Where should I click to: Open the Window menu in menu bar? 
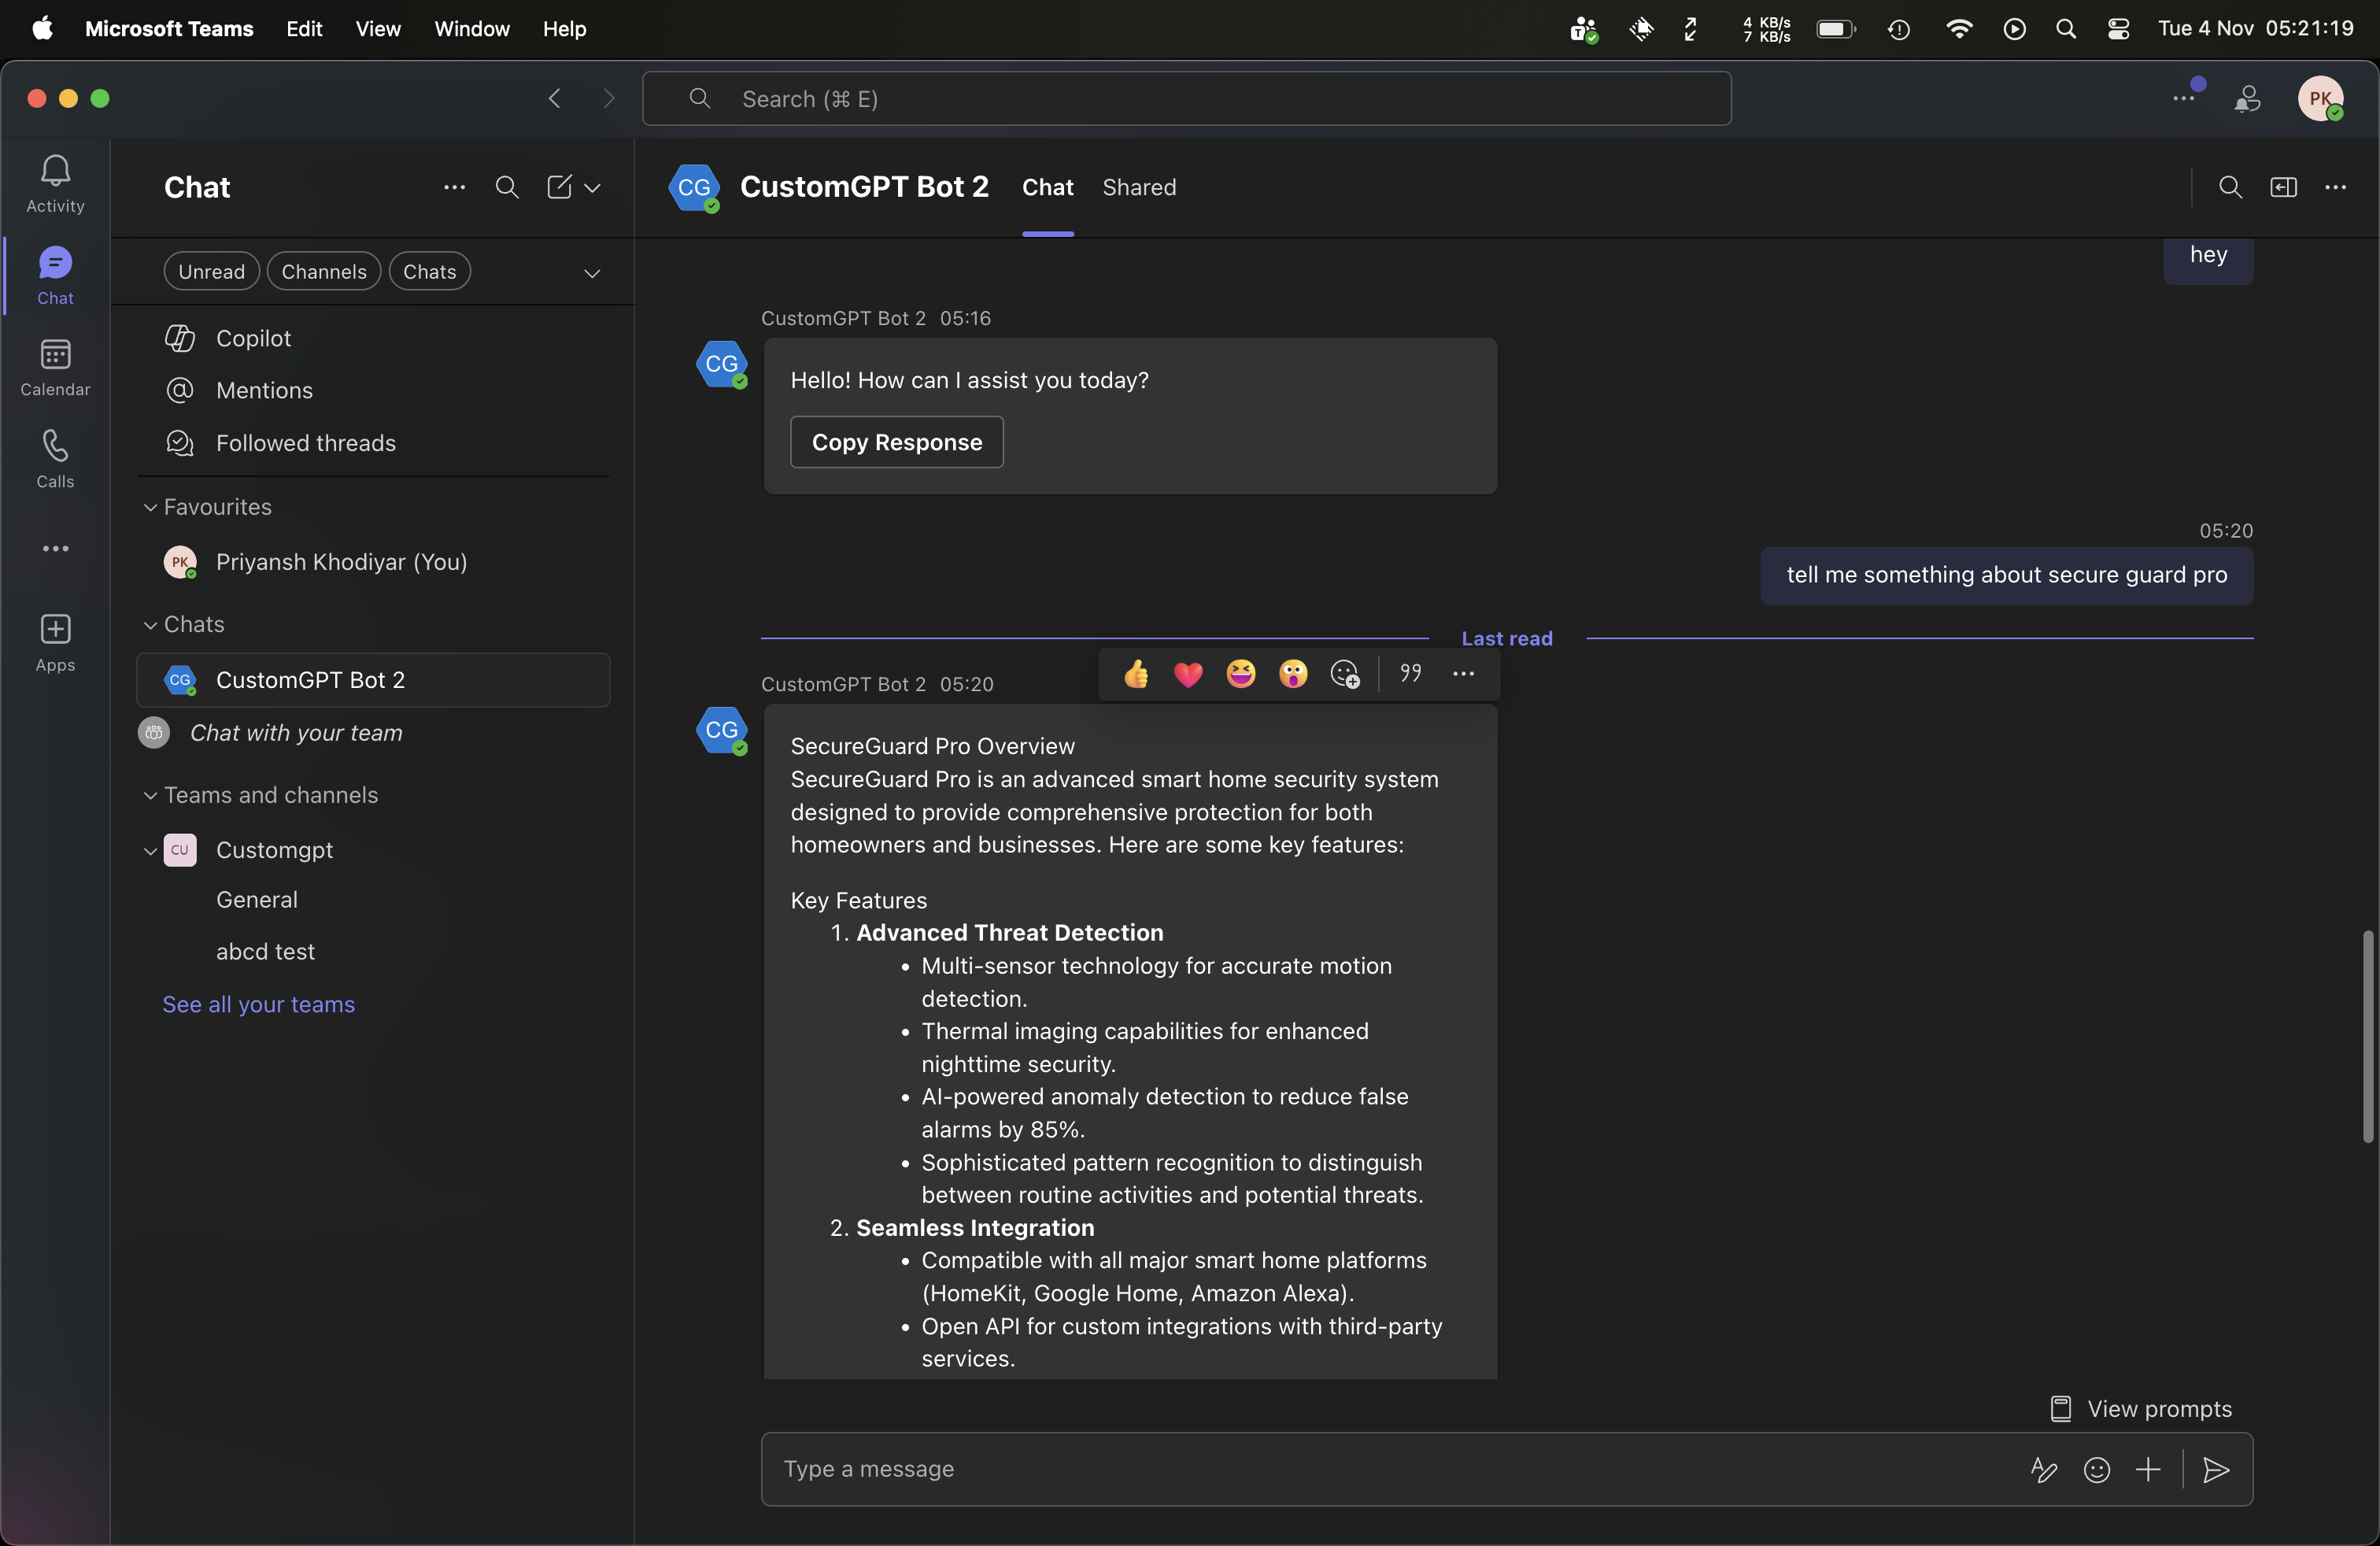pos(471,29)
